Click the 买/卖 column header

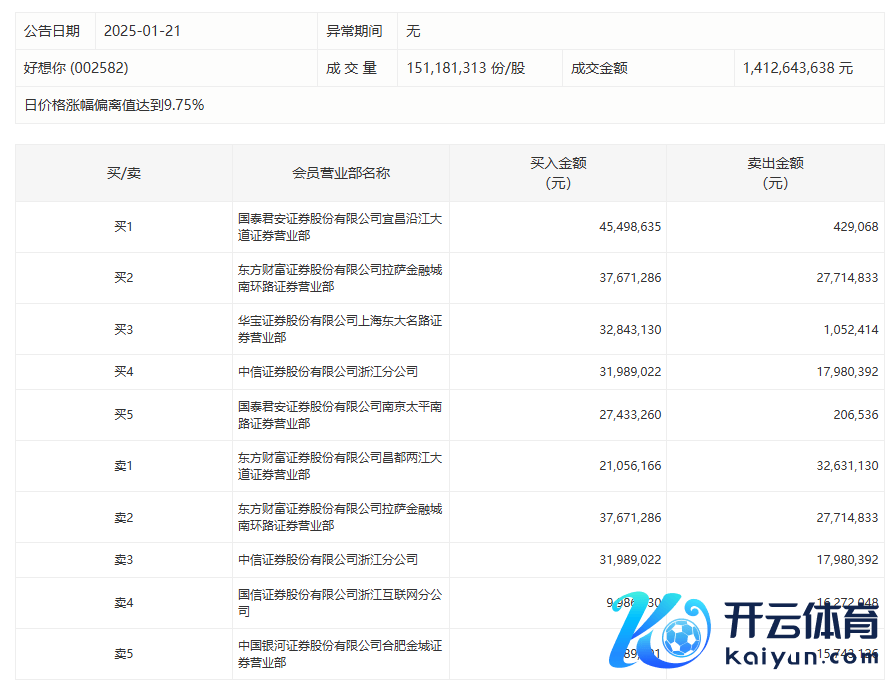pyautogui.click(x=124, y=173)
